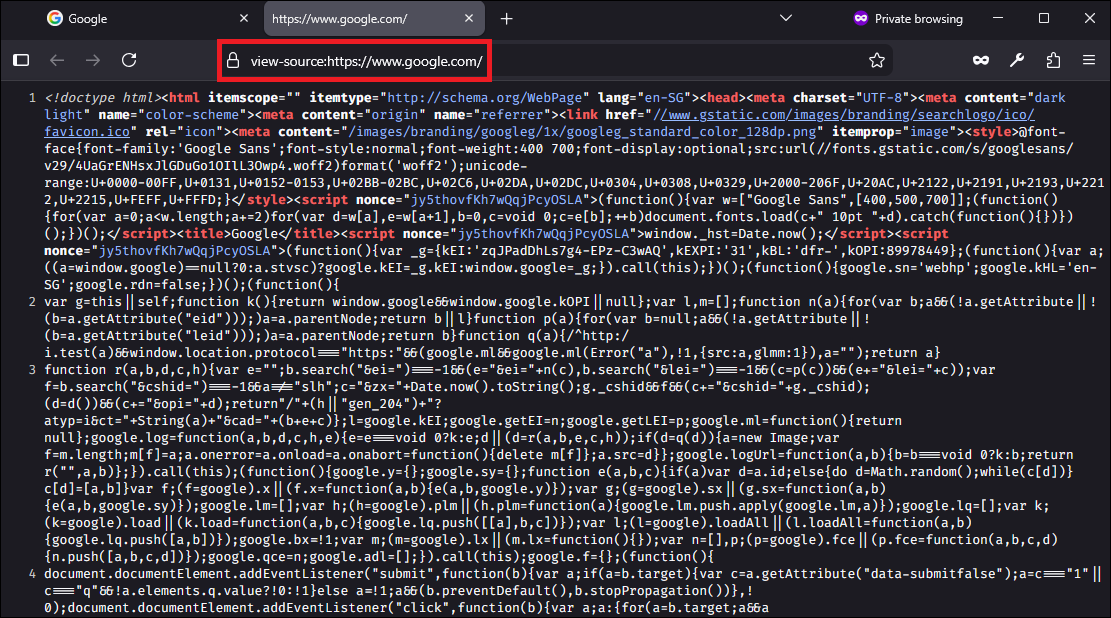Open the extensions puzzle icon
Image resolution: width=1111 pixels, height=618 pixels.
pyautogui.click(x=1053, y=60)
